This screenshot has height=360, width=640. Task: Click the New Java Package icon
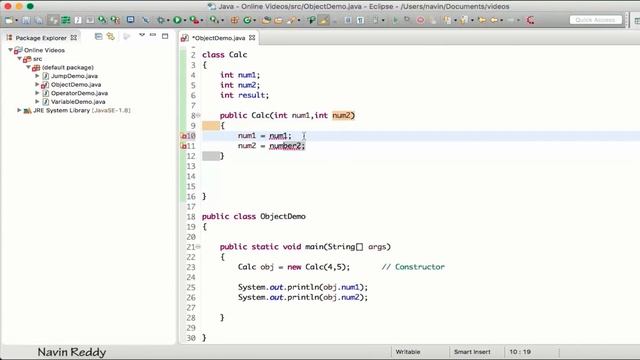[x=235, y=20]
